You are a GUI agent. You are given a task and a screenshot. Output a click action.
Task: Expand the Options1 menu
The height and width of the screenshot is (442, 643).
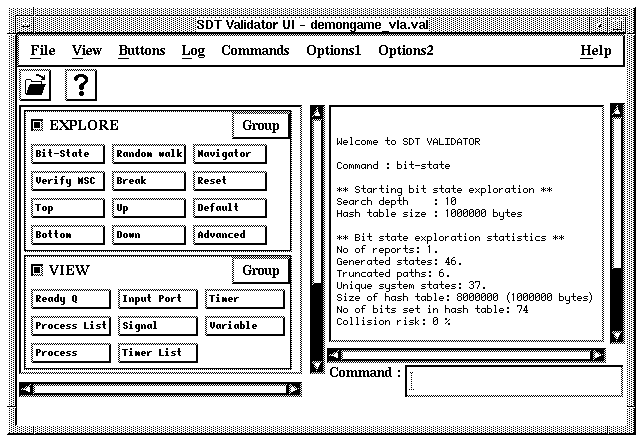coord(333,51)
